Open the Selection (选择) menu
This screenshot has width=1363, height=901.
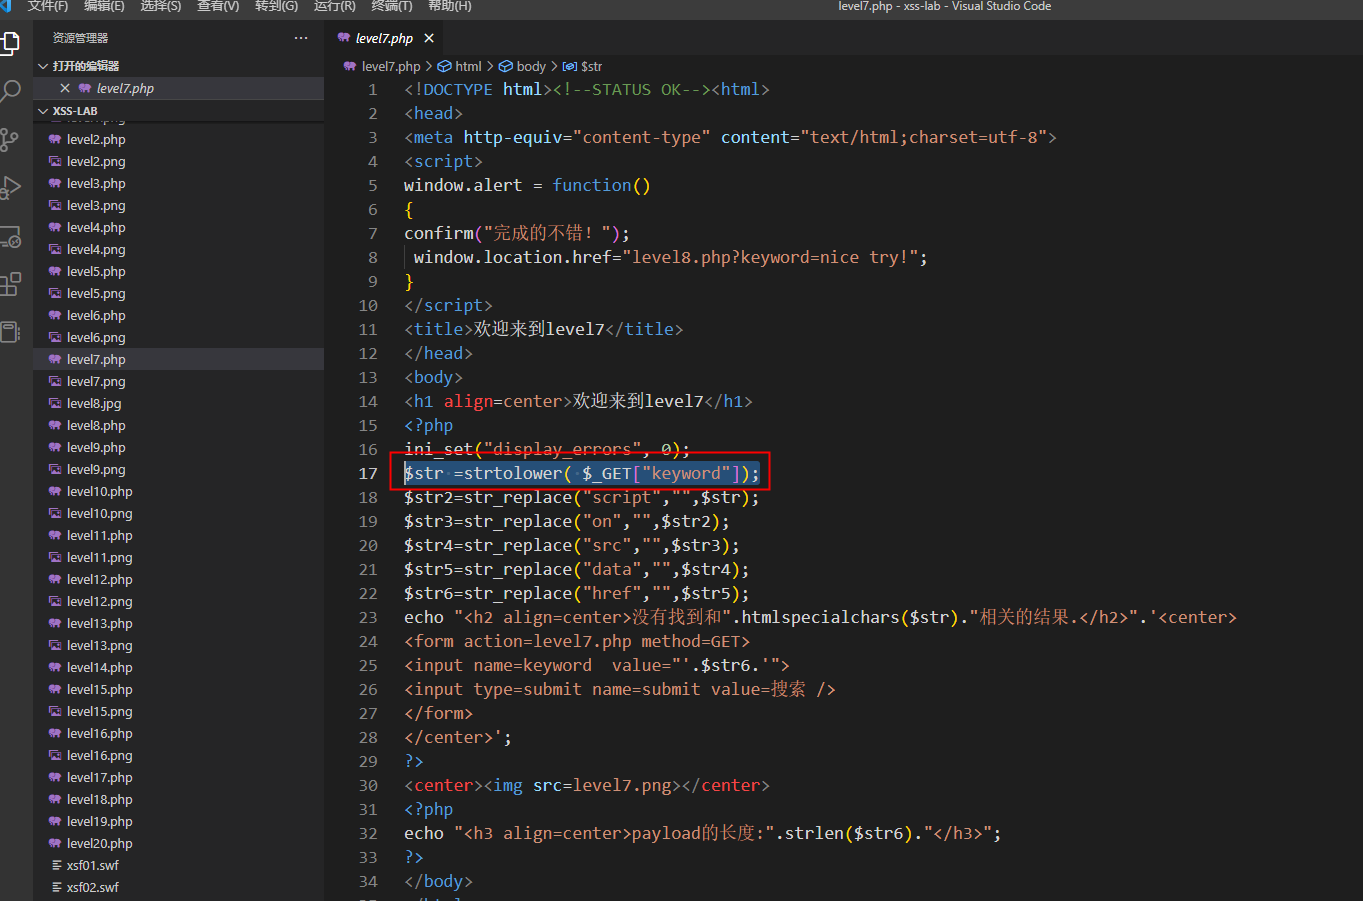161,6
